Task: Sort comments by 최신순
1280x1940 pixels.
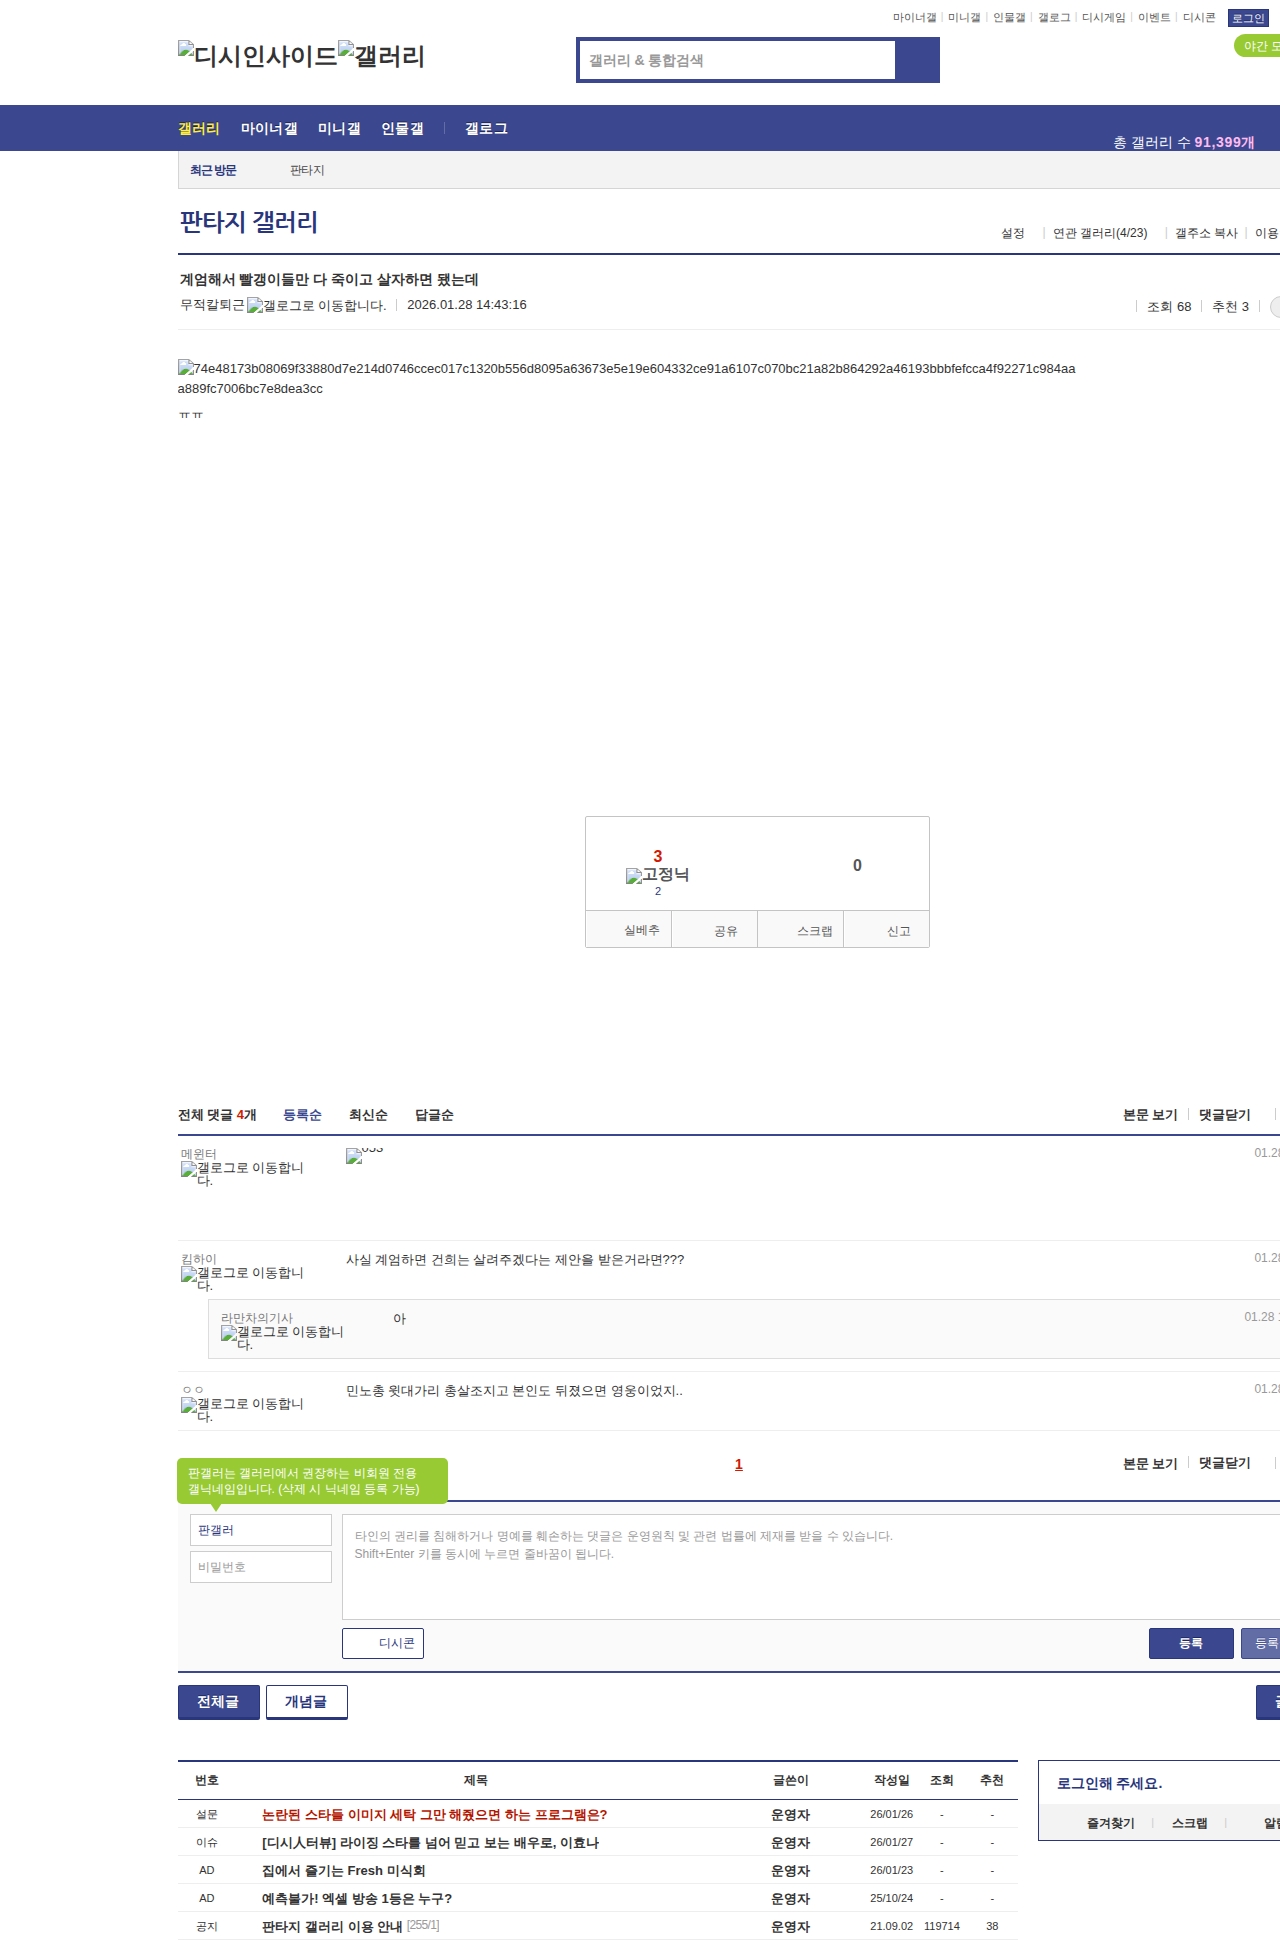Action: 368,1115
